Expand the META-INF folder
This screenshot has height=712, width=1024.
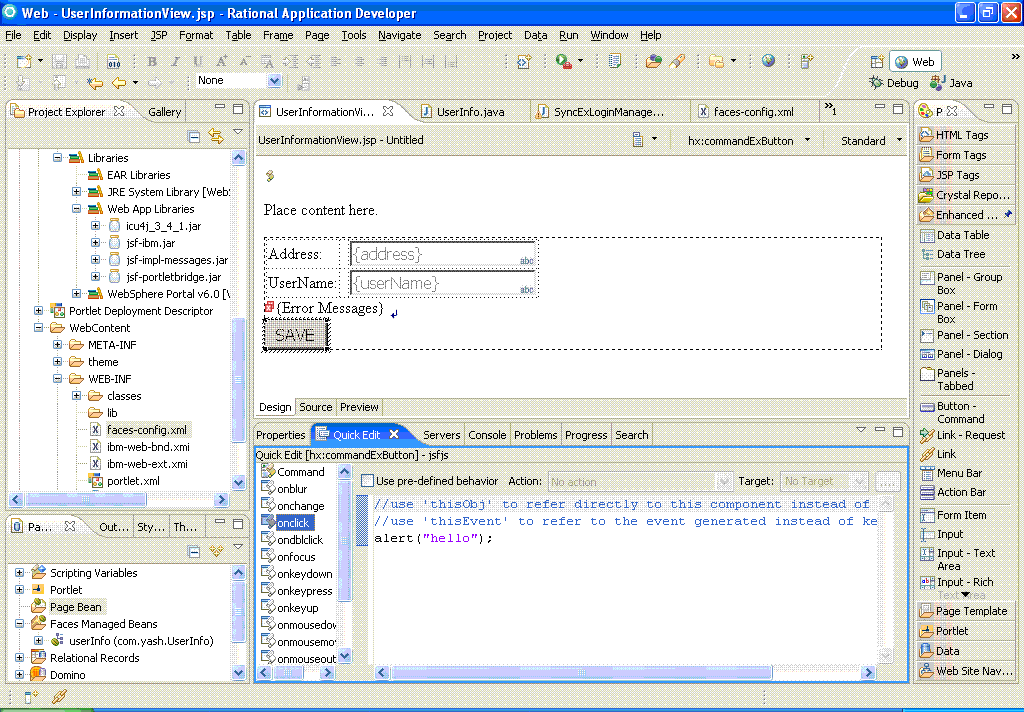pyautogui.click(x=57, y=344)
